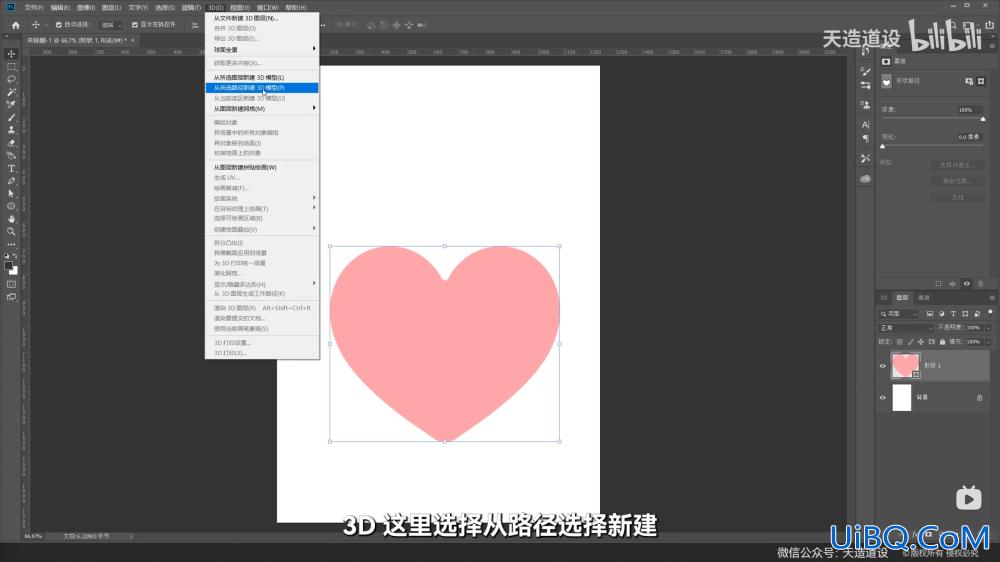The width and height of the screenshot is (1000, 562).
Task: Click the Bilibili TV icon in video corner
Action: coord(968,498)
